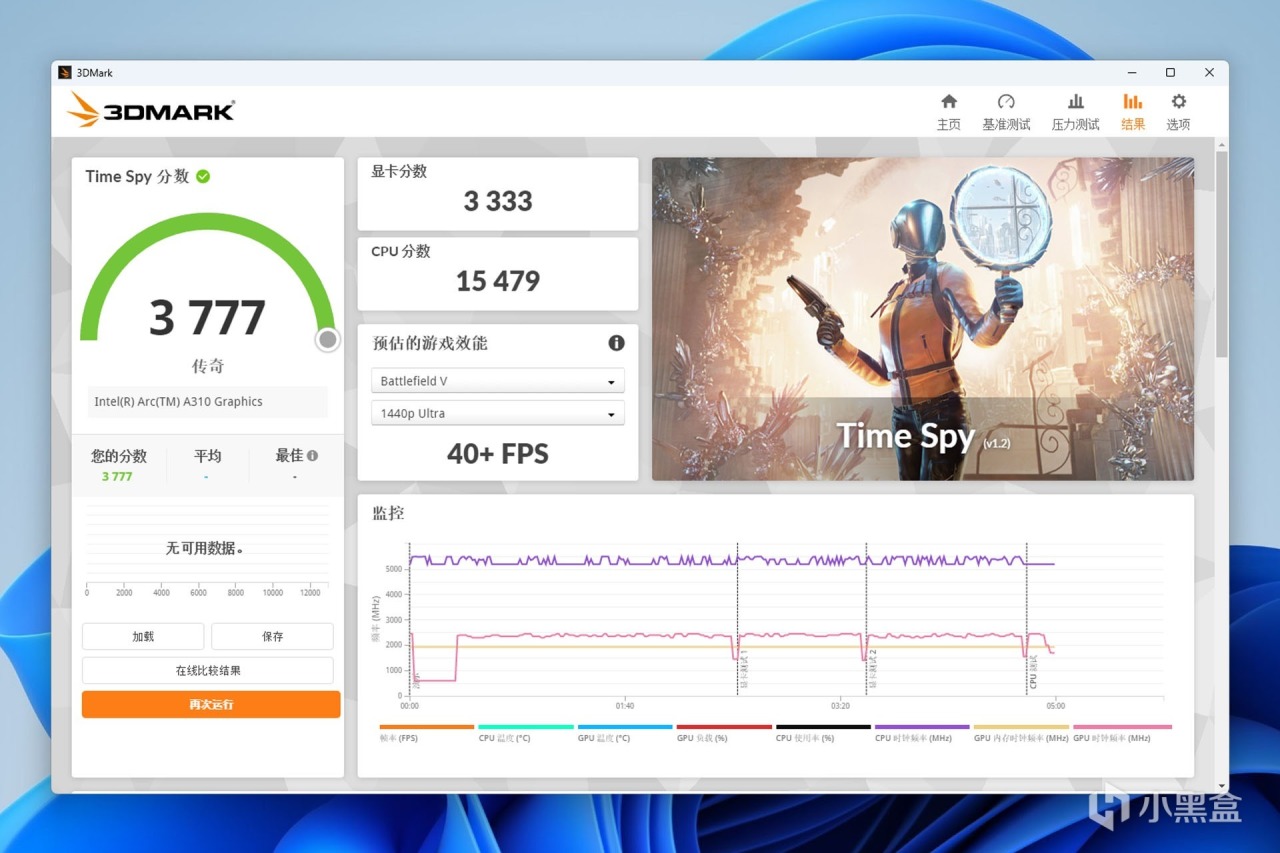Screen dimensions: 1280x853
Task: Toggle the CPU 时钟频率 (MHz) legend series
Action: point(921,733)
